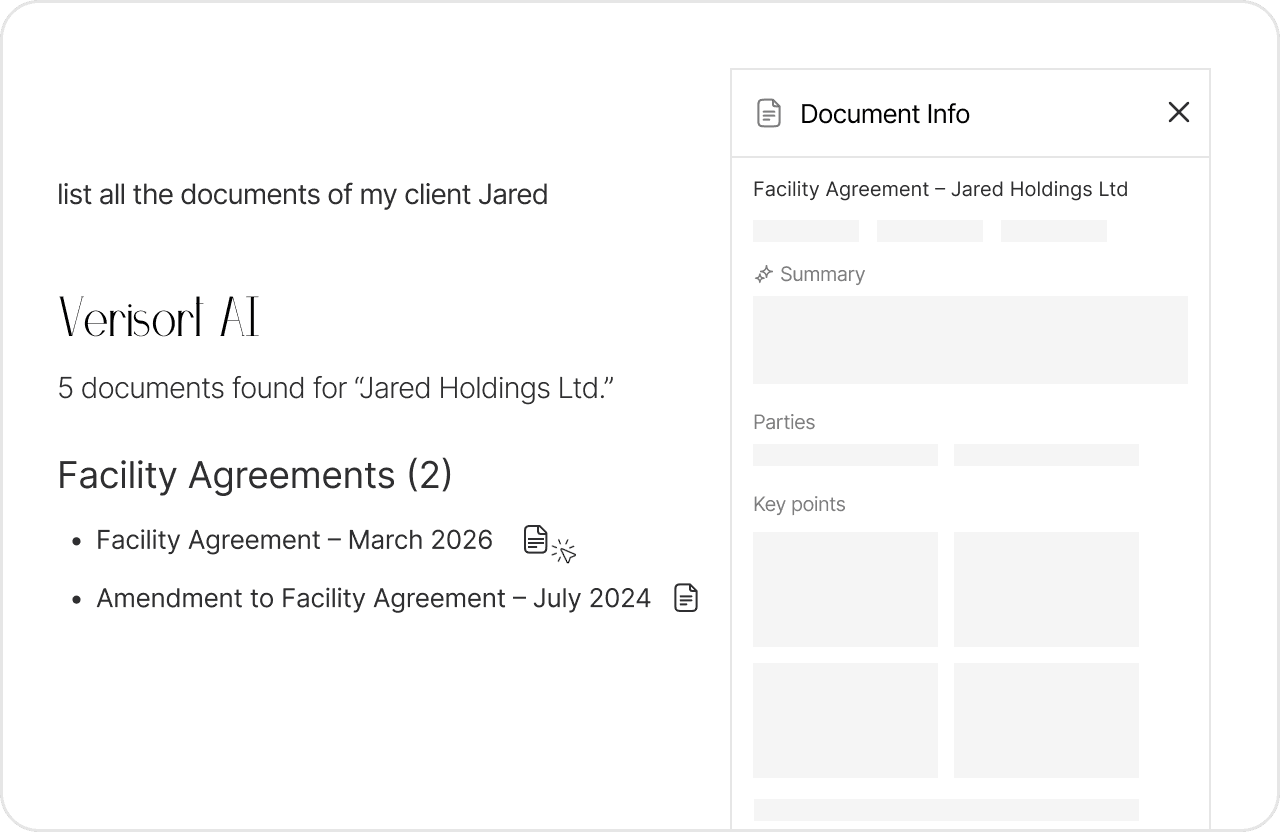Screen dimensions: 1280x832
Task: Click the middle tag placeholder under the title
Action: point(930,231)
